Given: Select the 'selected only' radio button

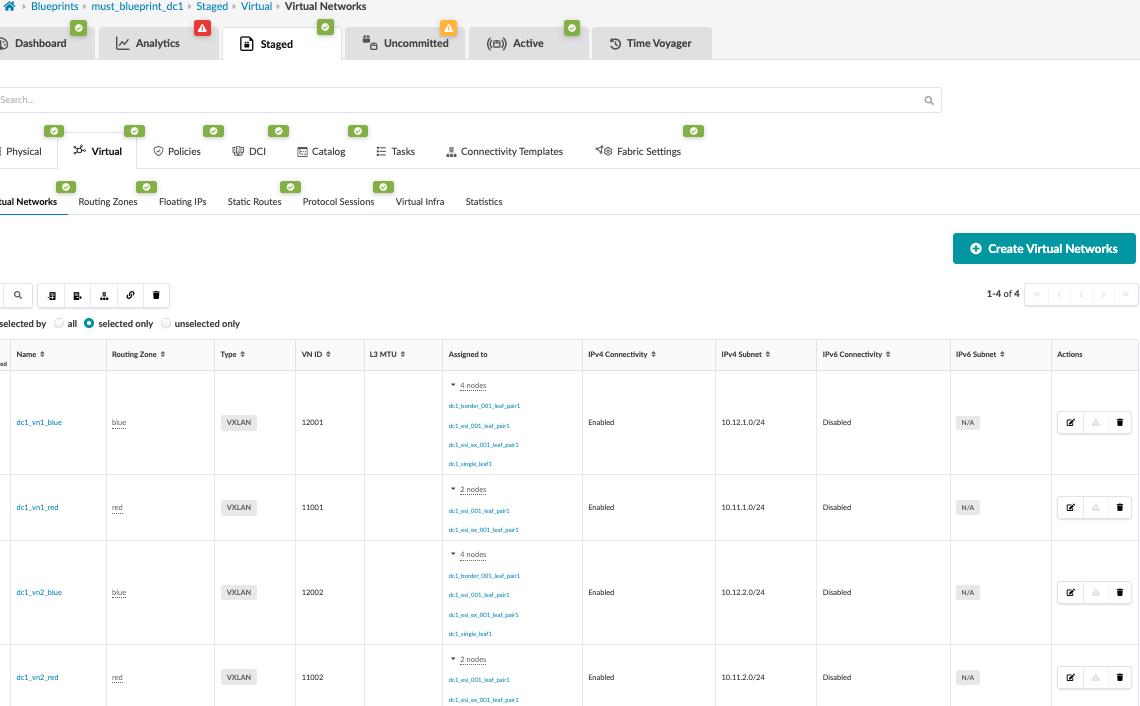Looking at the screenshot, I should pyautogui.click(x=90, y=323).
